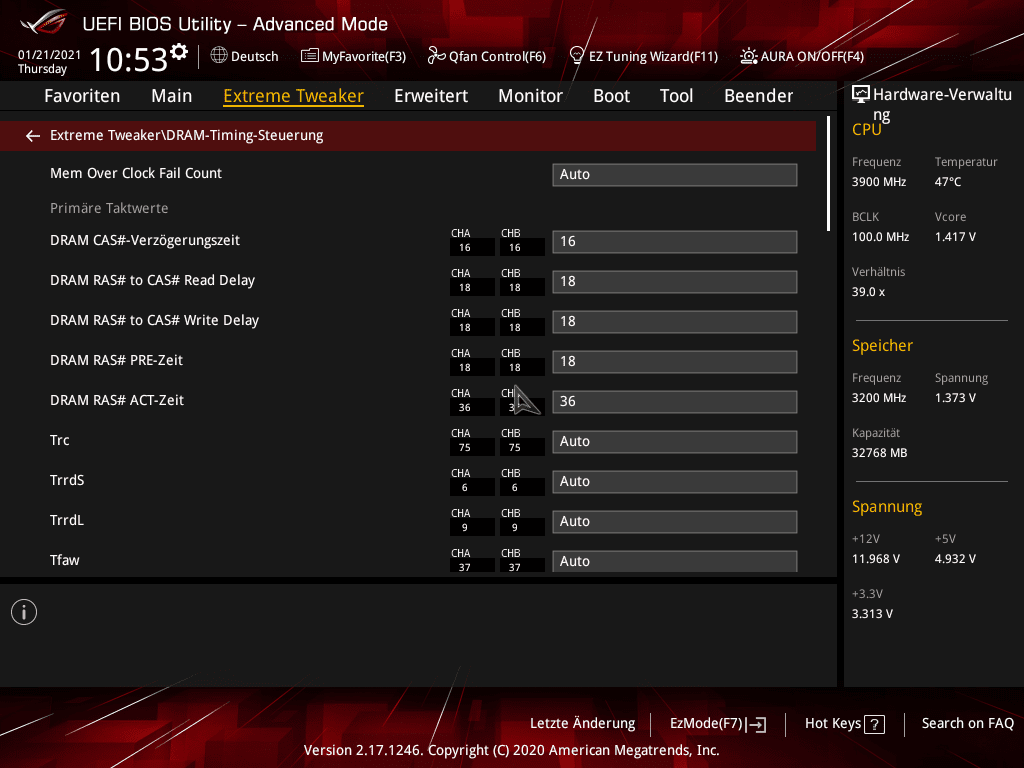Click DRAM CAS# latency value field 16
This screenshot has width=1024, height=768.
pyautogui.click(x=675, y=242)
